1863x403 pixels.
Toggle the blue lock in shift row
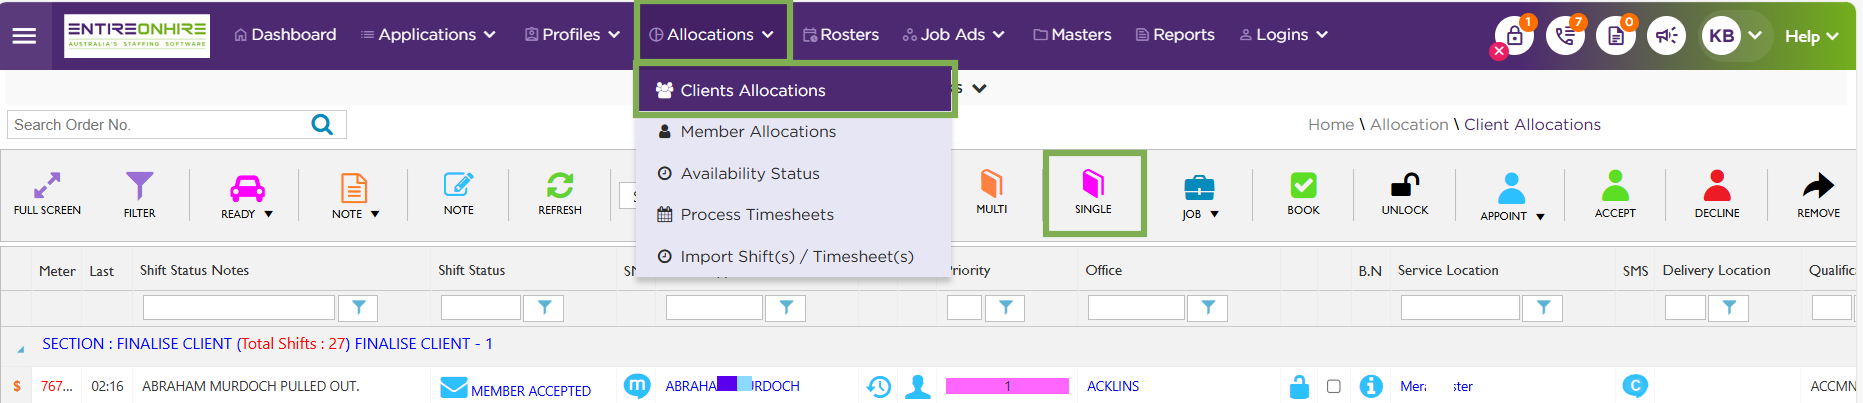pos(1299,386)
